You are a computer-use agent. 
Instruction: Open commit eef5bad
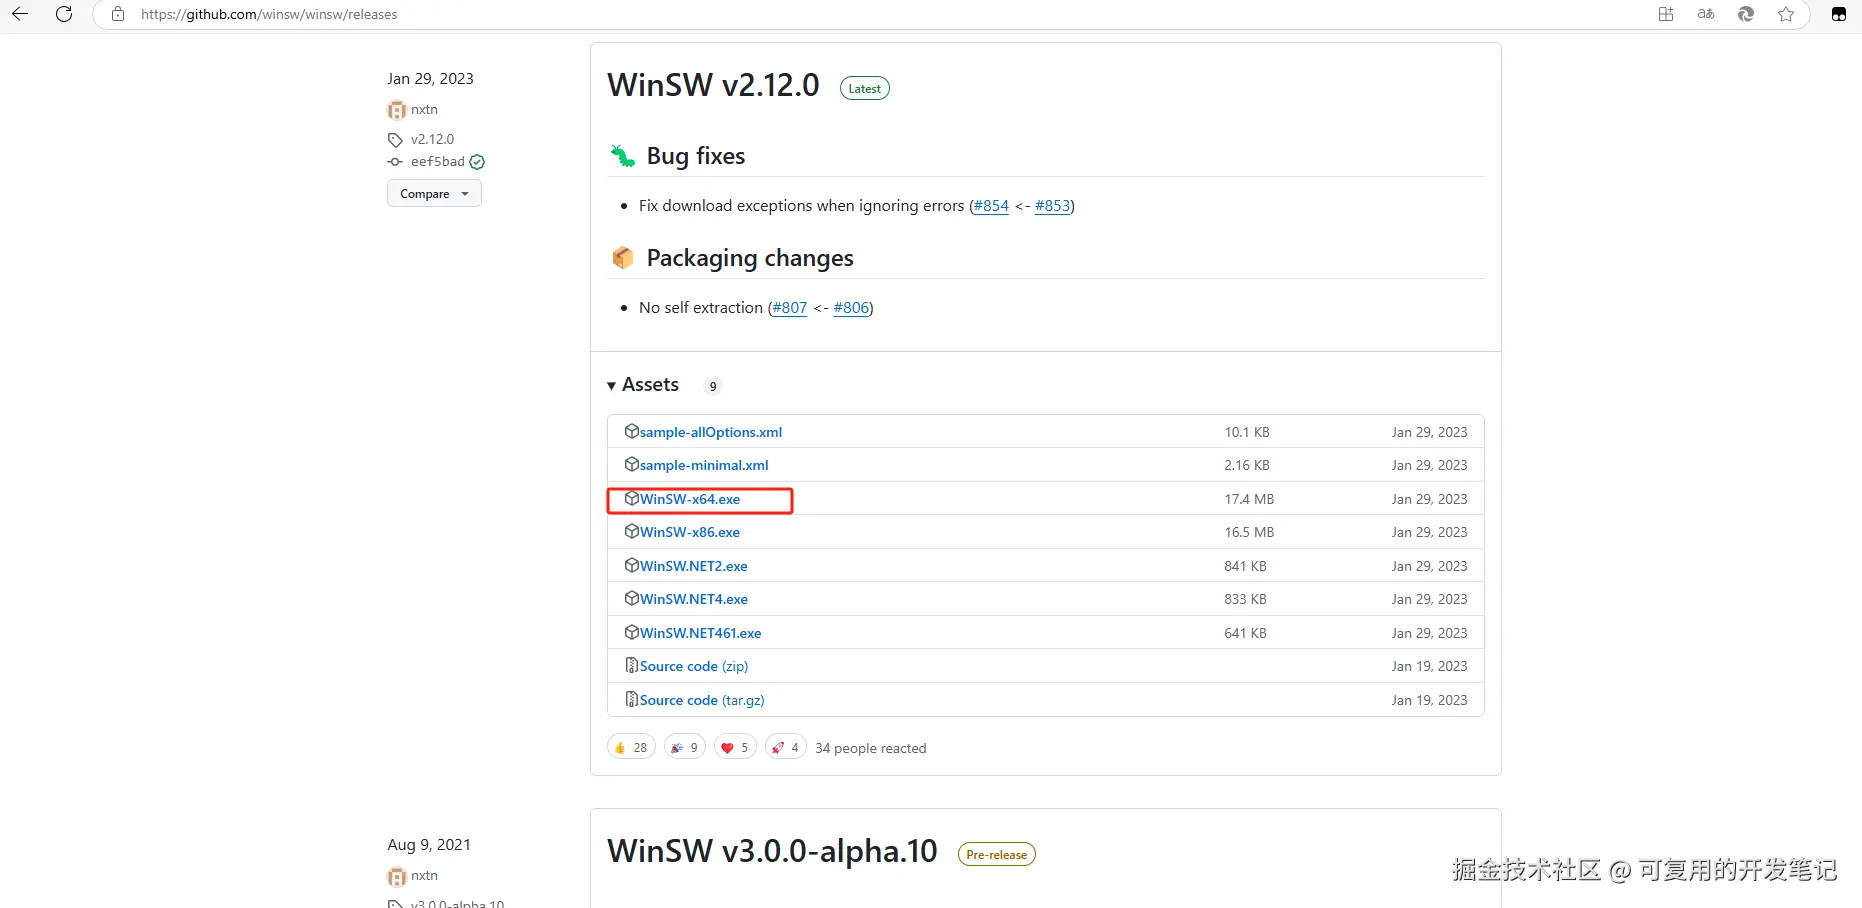[438, 162]
